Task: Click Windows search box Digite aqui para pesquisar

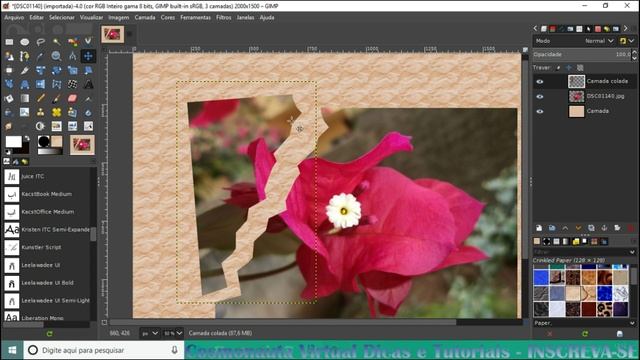Action: [x=104, y=350]
